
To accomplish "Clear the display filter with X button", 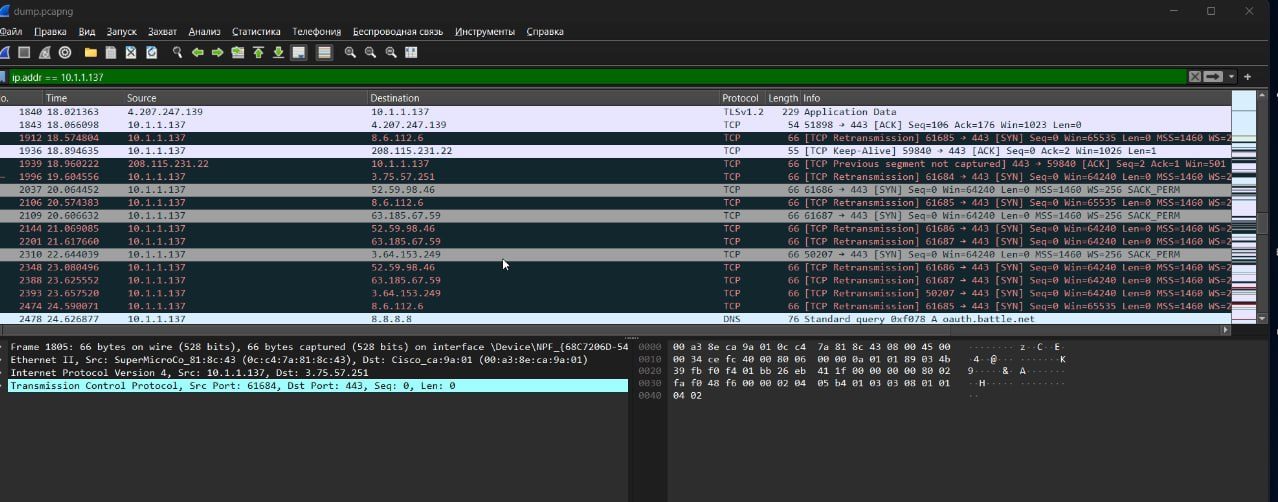I will coord(1195,76).
